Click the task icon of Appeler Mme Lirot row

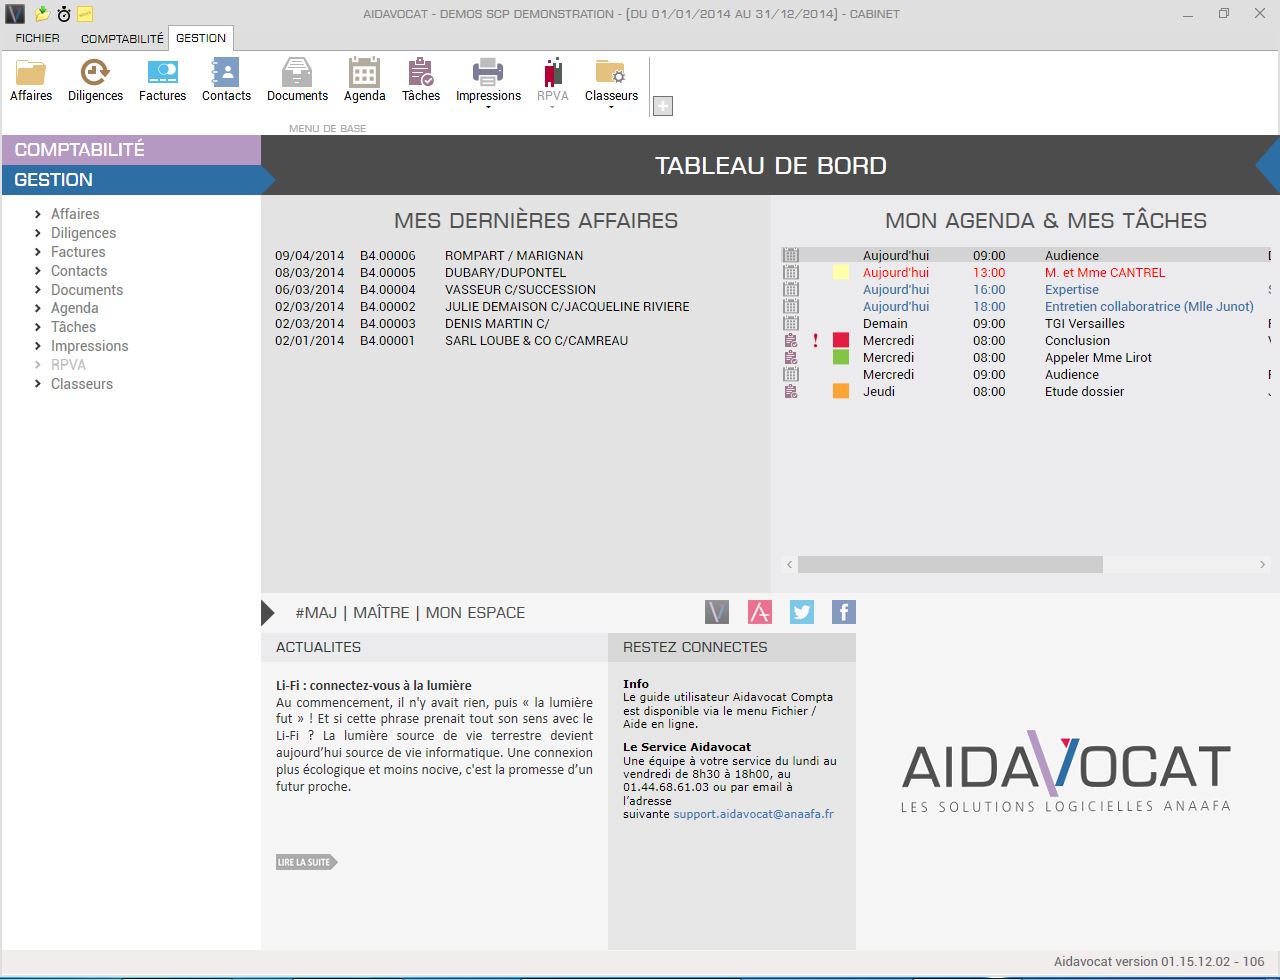791,357
